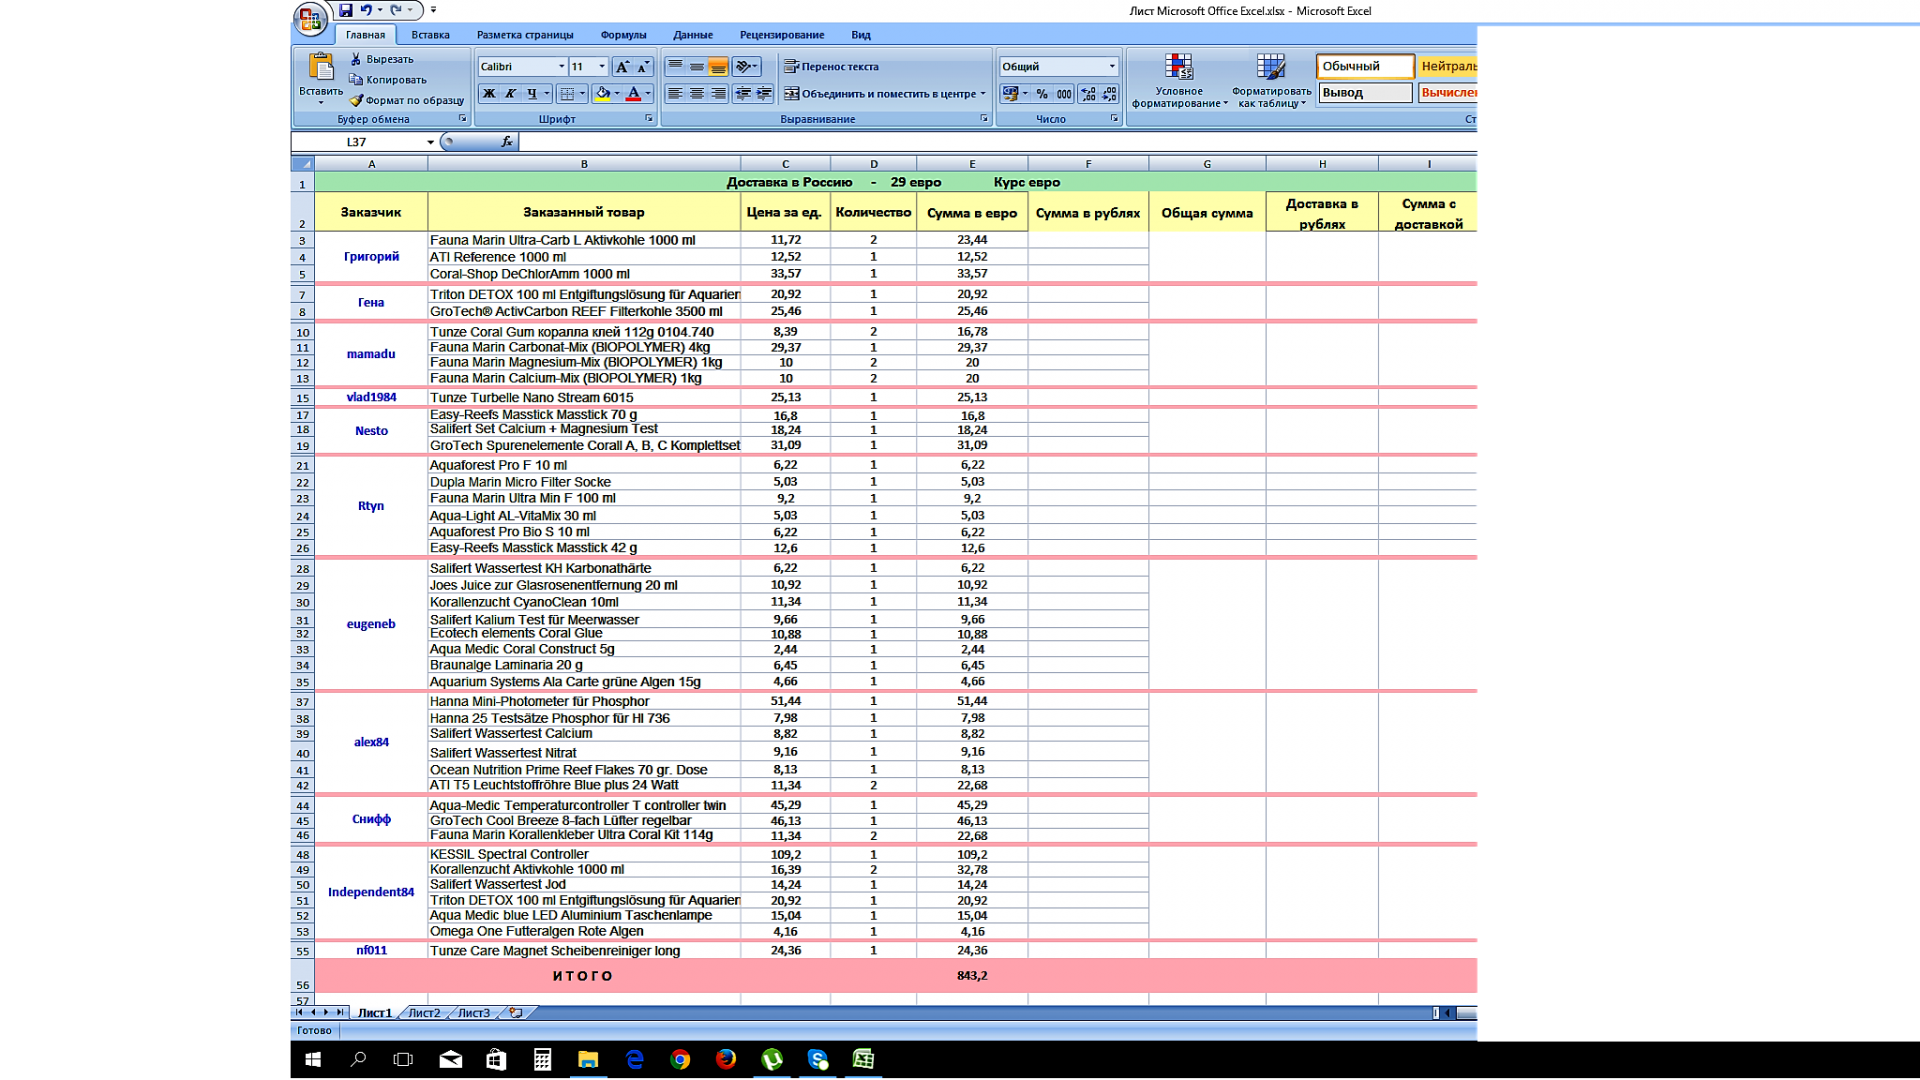
Task: Undo the last action
Action: pos(366,10)
